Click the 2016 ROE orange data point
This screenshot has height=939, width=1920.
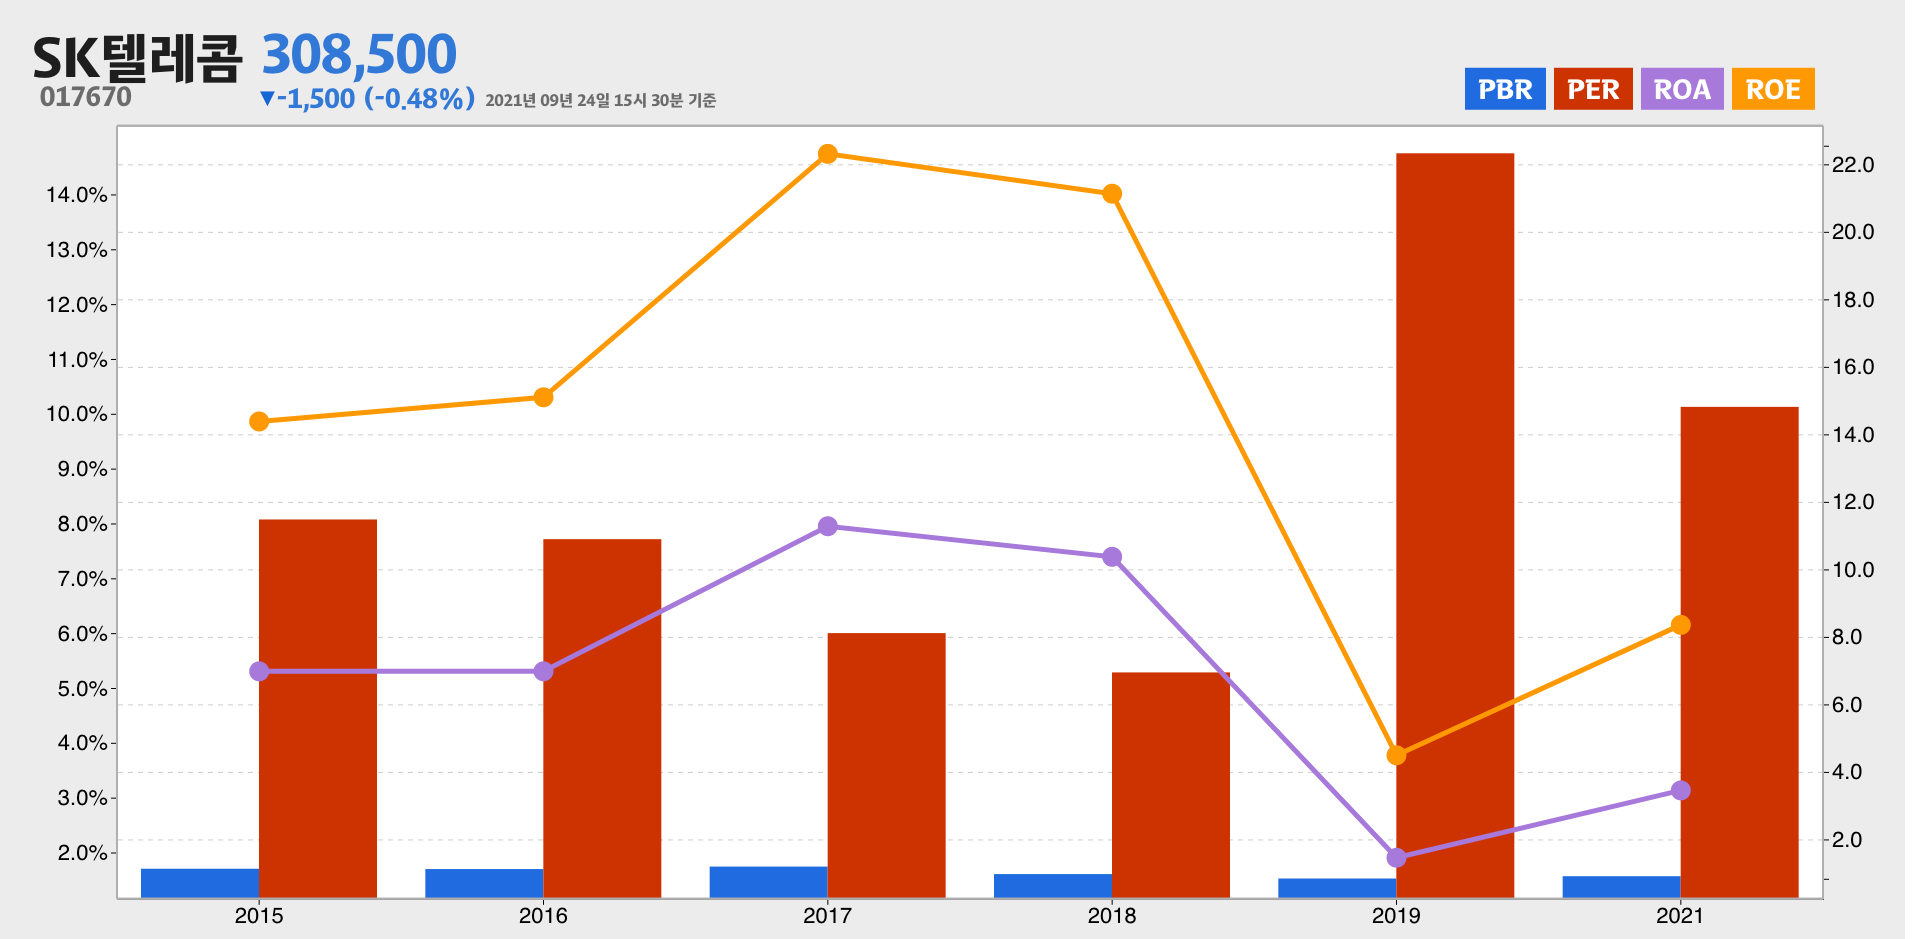click(543, 398)
